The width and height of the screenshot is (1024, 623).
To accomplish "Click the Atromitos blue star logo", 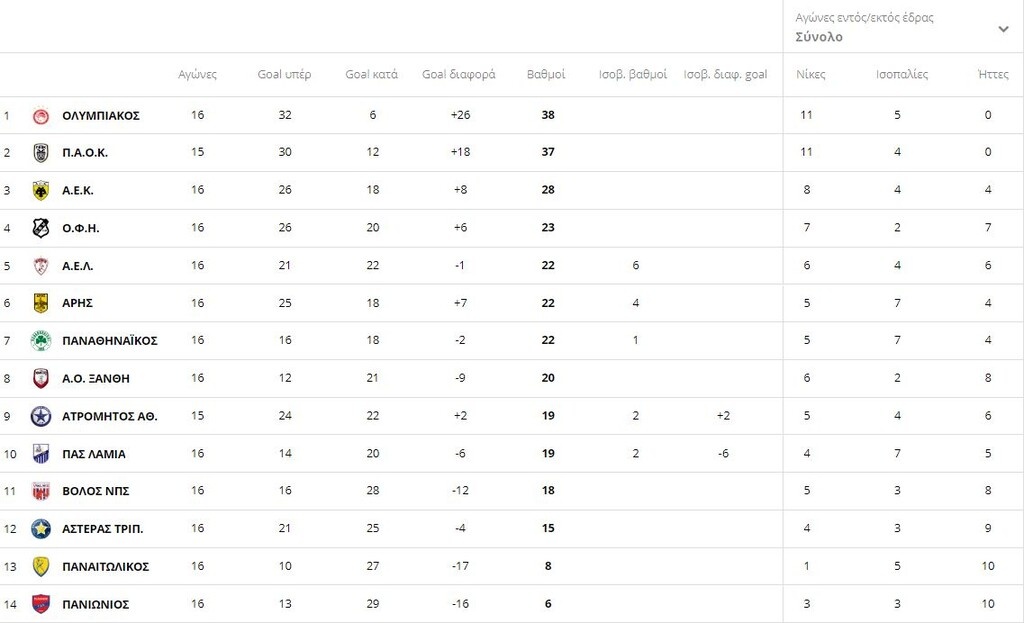I will [40, 416].
